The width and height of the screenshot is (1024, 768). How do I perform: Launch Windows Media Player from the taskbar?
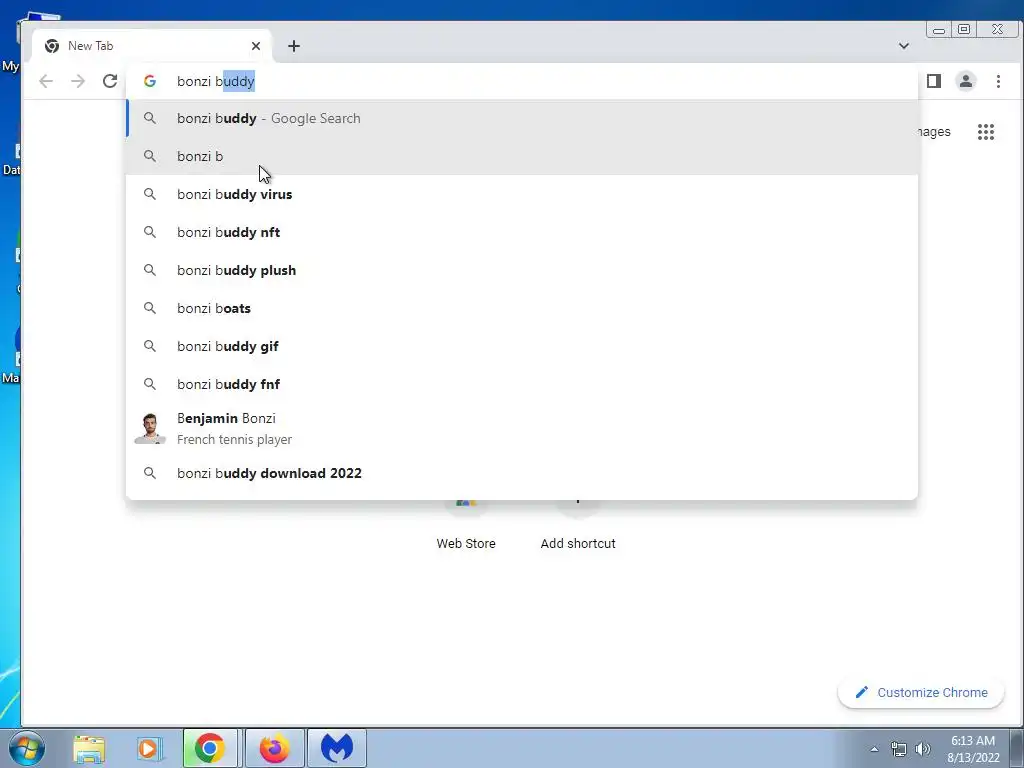pos(148,748)
